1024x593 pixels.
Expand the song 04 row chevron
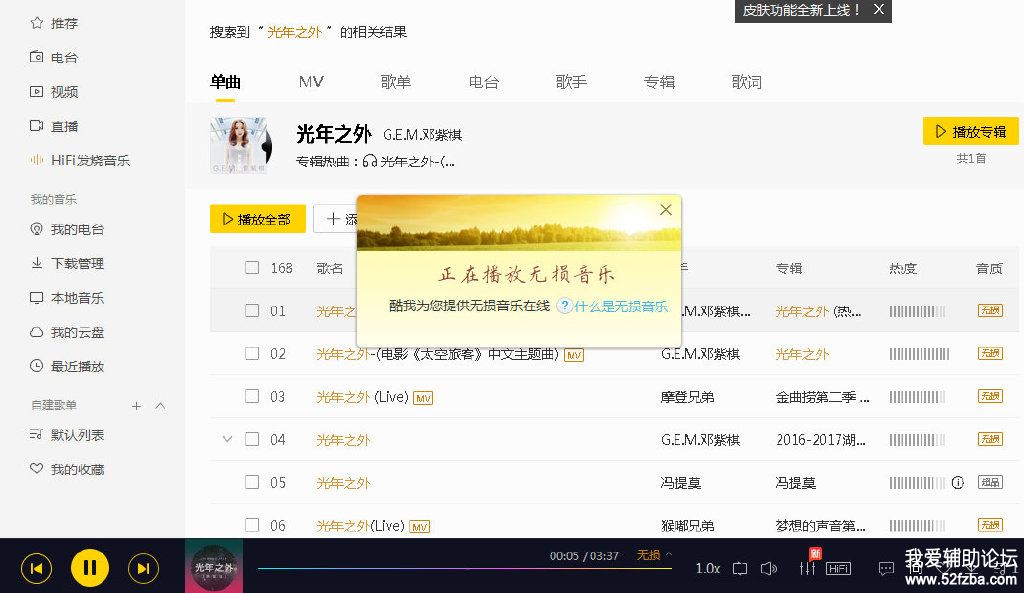tap(227, 440)
